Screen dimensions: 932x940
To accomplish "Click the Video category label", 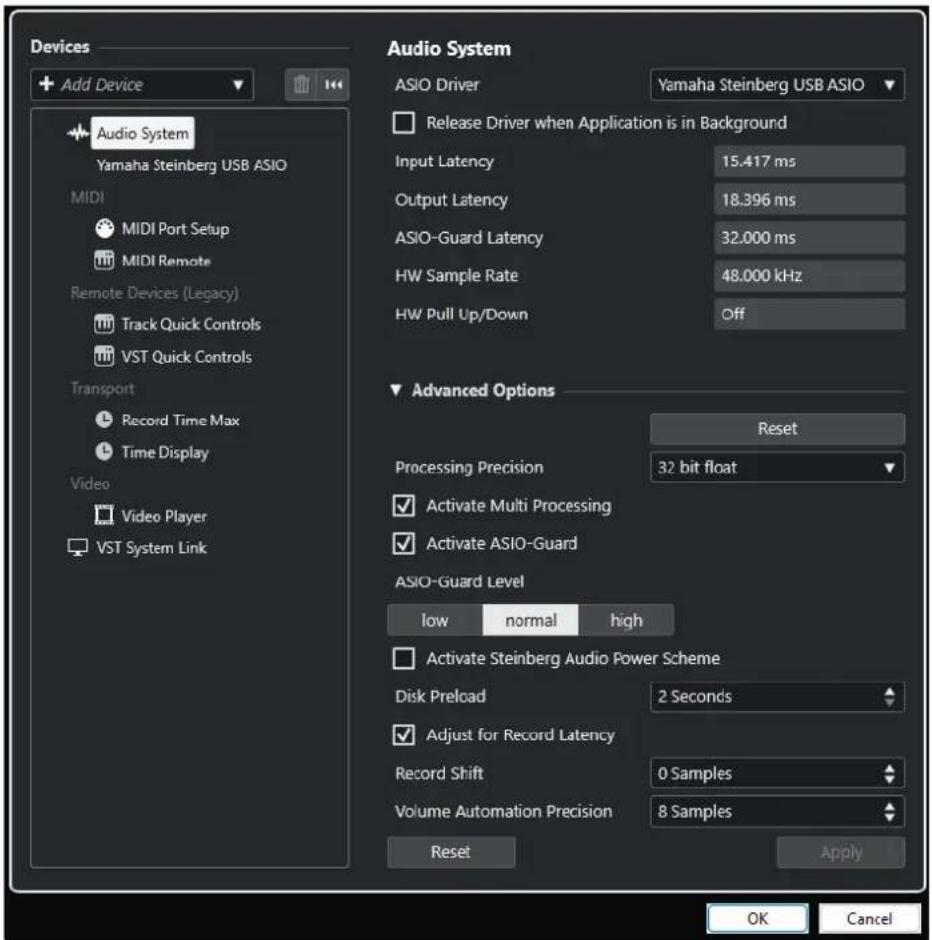I will (90, 484).
